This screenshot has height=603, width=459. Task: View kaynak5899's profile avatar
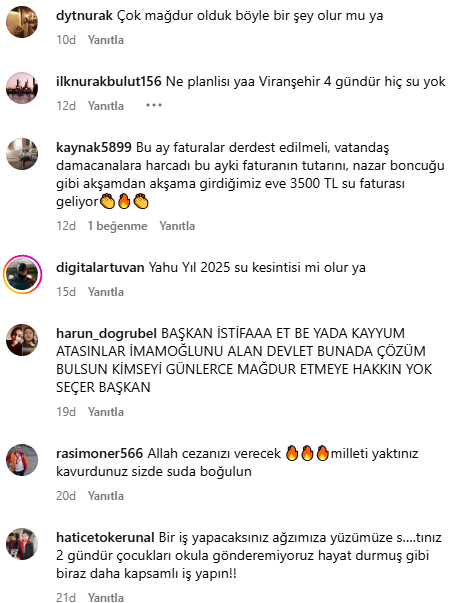pos(22,154)
